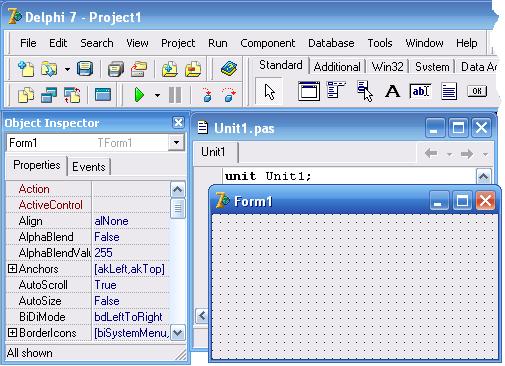Click the Step Over debug icon
The image size is (505, 366).
(229, 95)
